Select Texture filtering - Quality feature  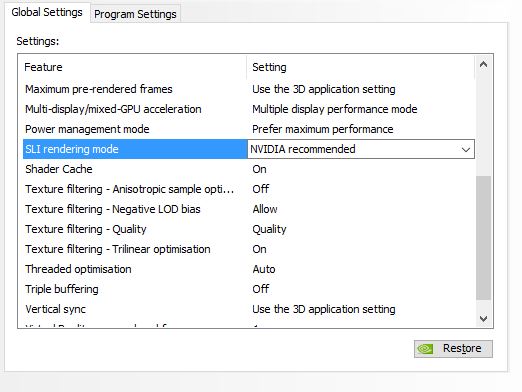86,229
